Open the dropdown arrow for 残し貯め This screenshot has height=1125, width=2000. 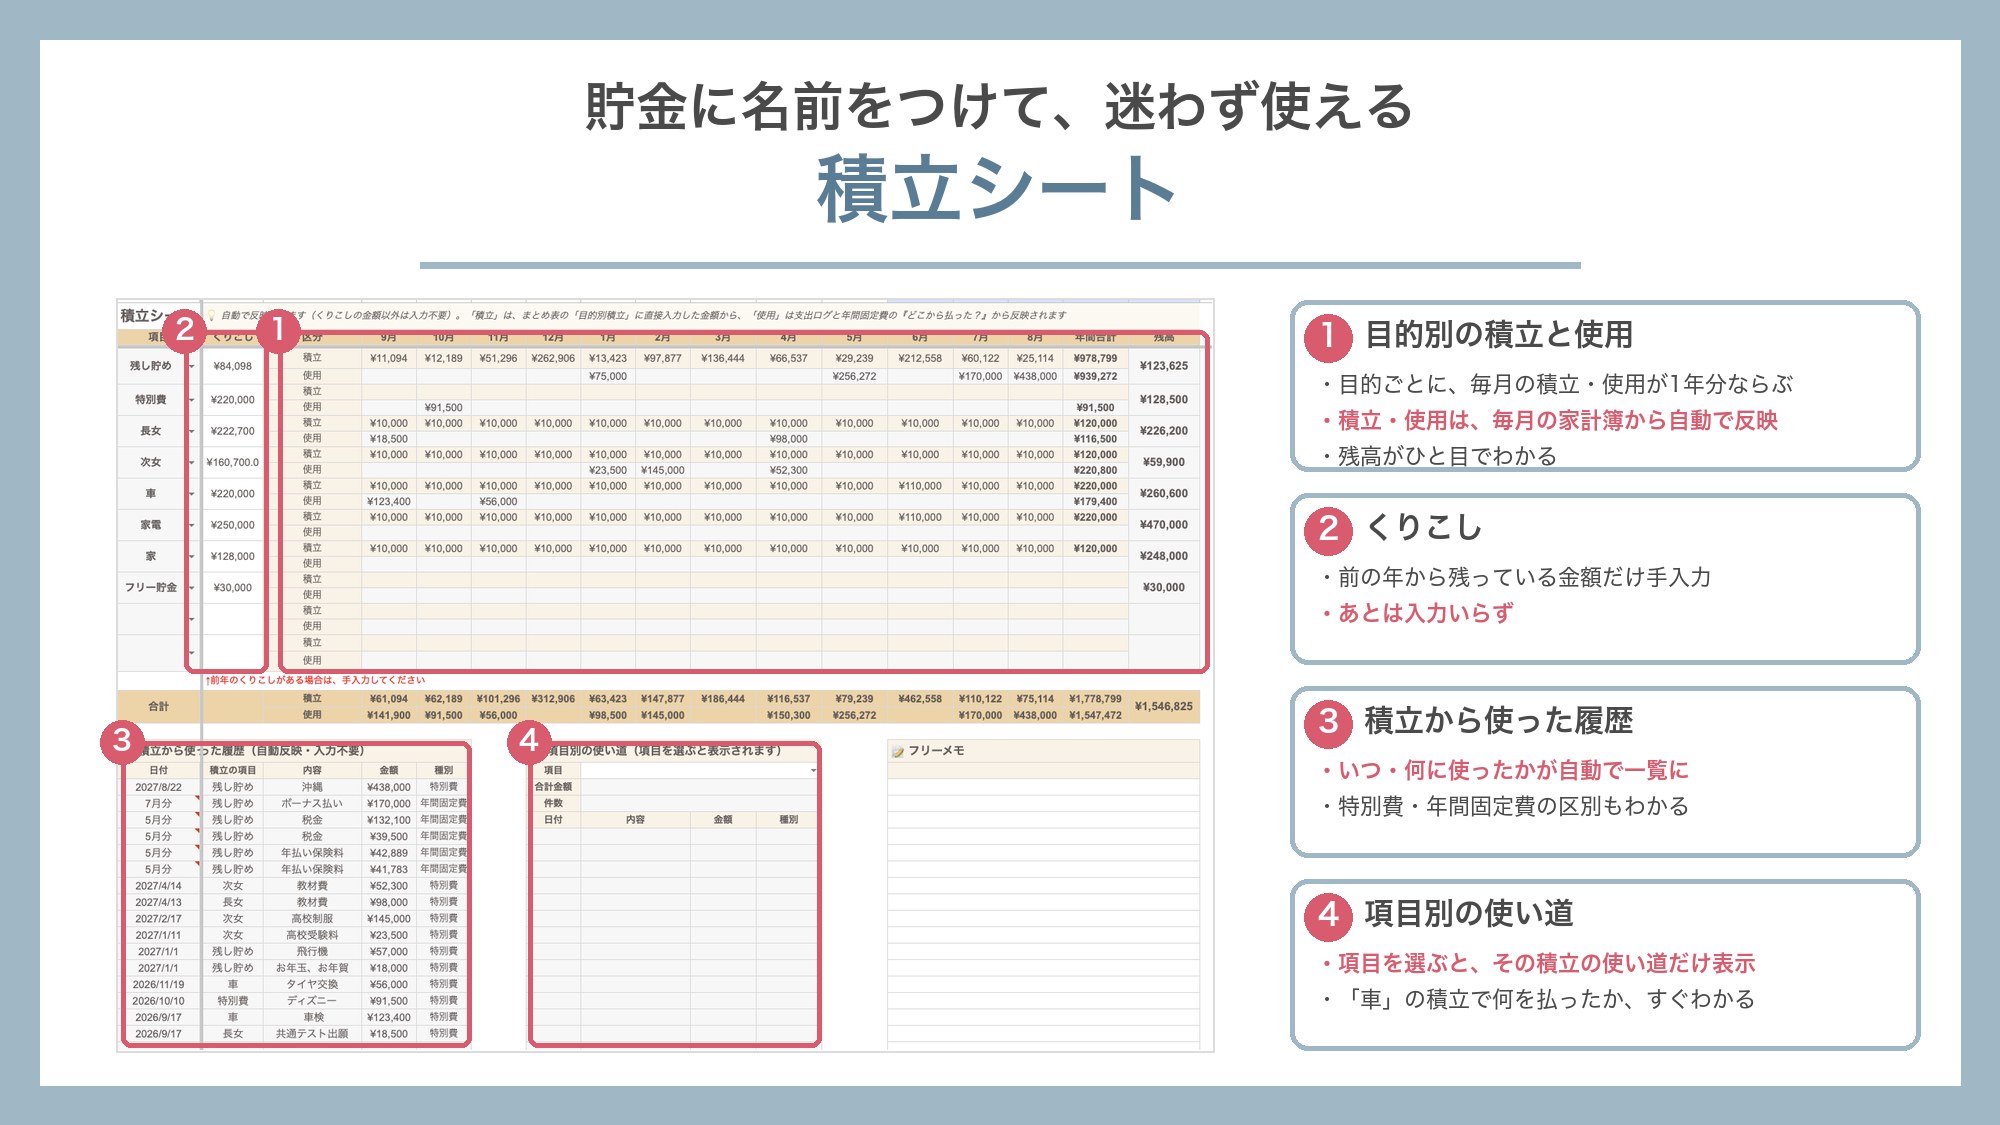[191, 366]
